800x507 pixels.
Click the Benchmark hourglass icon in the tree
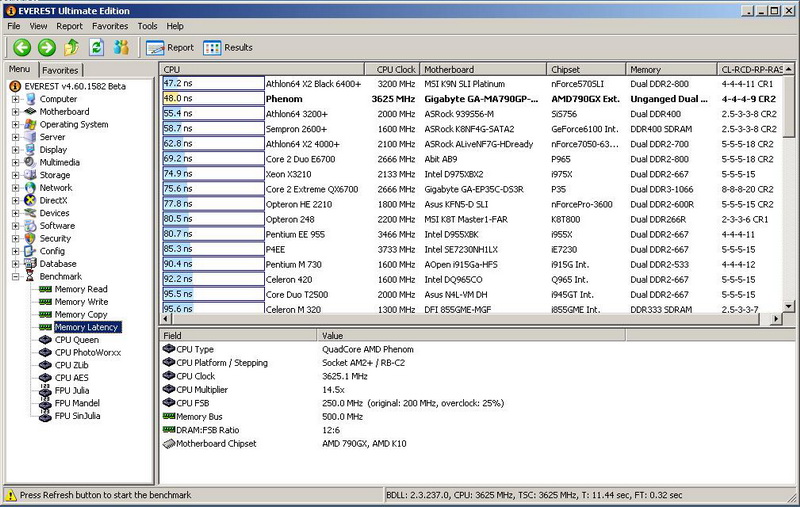[x=31, y=276]
